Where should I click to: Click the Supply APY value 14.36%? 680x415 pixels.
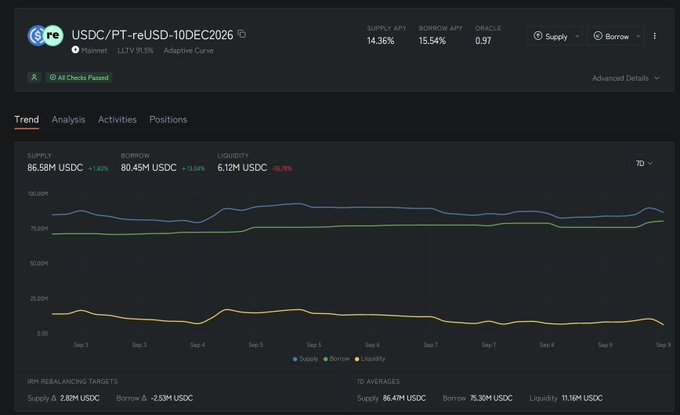coord(380,41)
